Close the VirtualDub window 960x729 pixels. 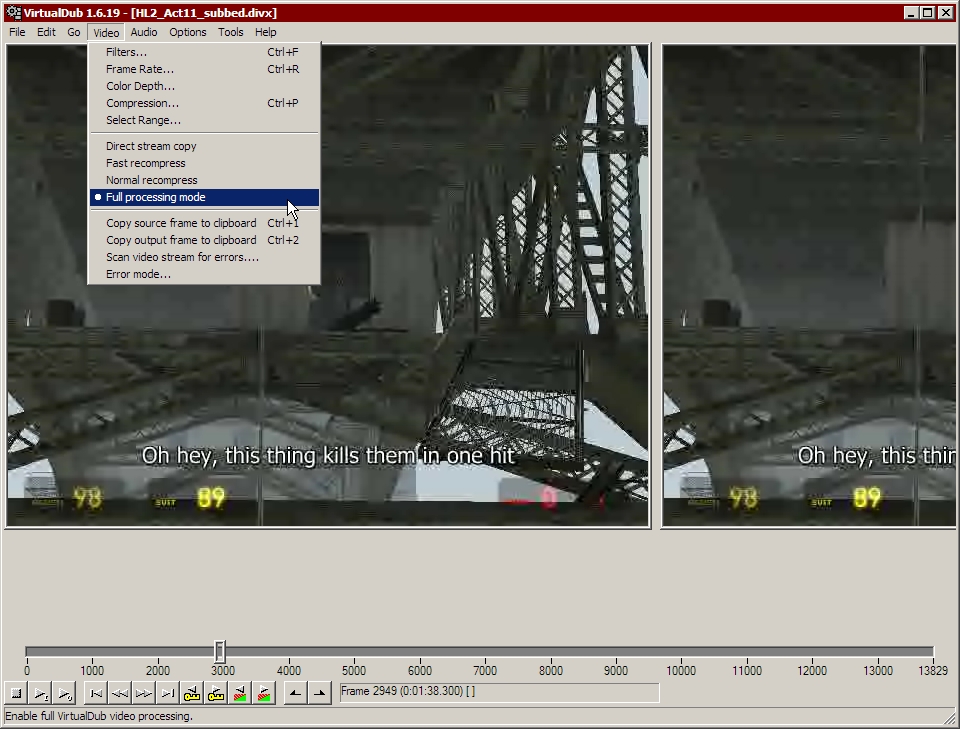pos(945,12)
